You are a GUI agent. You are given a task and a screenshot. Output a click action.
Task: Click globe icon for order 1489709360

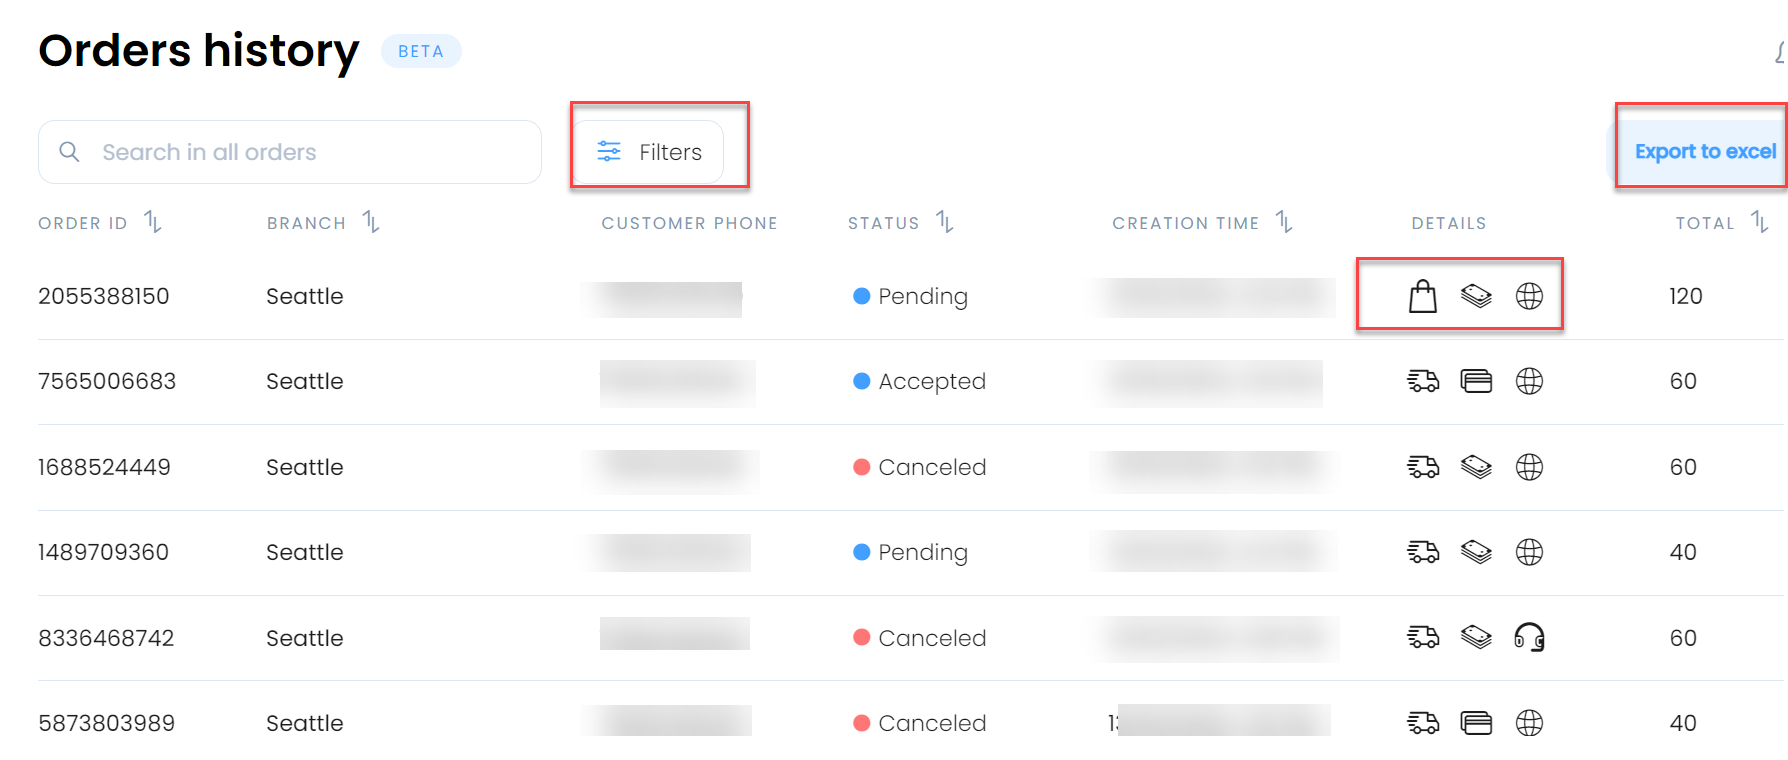1529,552
